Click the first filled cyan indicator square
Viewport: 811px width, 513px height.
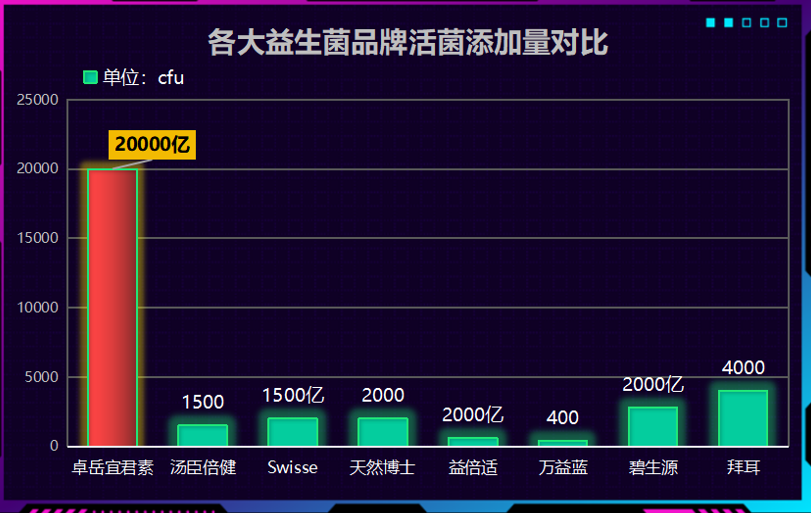click(x=711, y=23)
